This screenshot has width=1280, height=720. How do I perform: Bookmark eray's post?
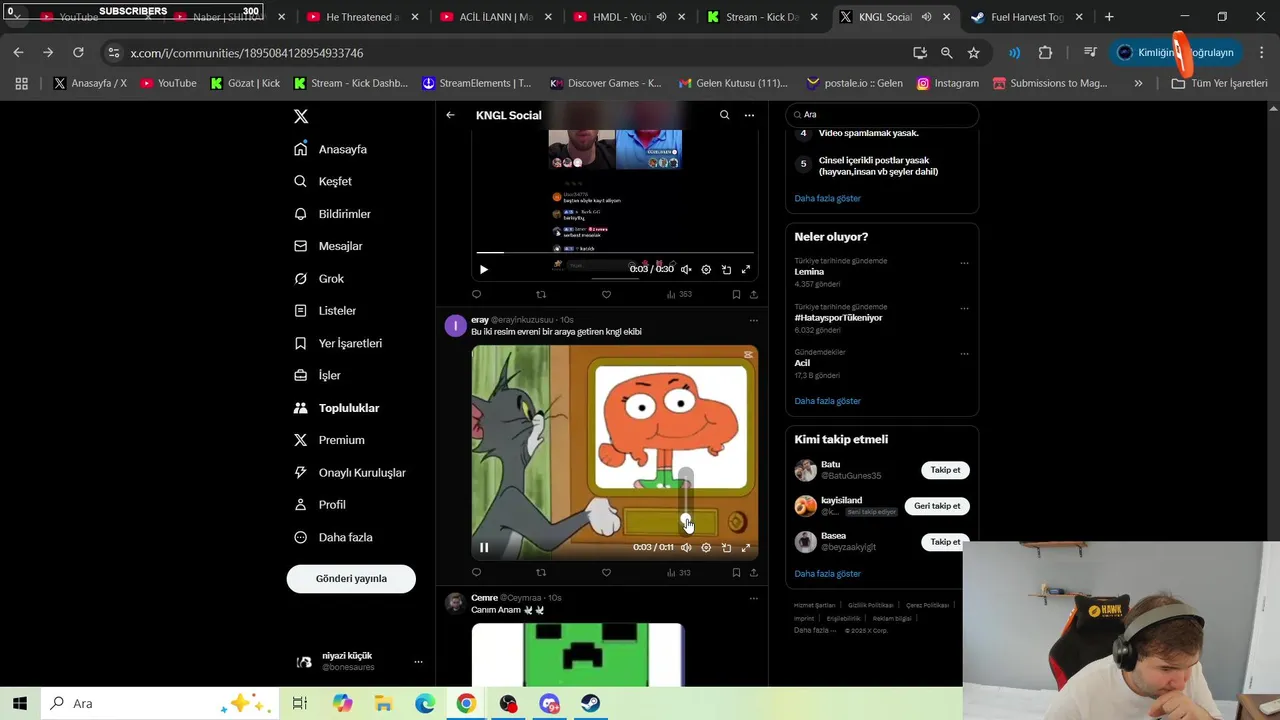click(736, 572)
